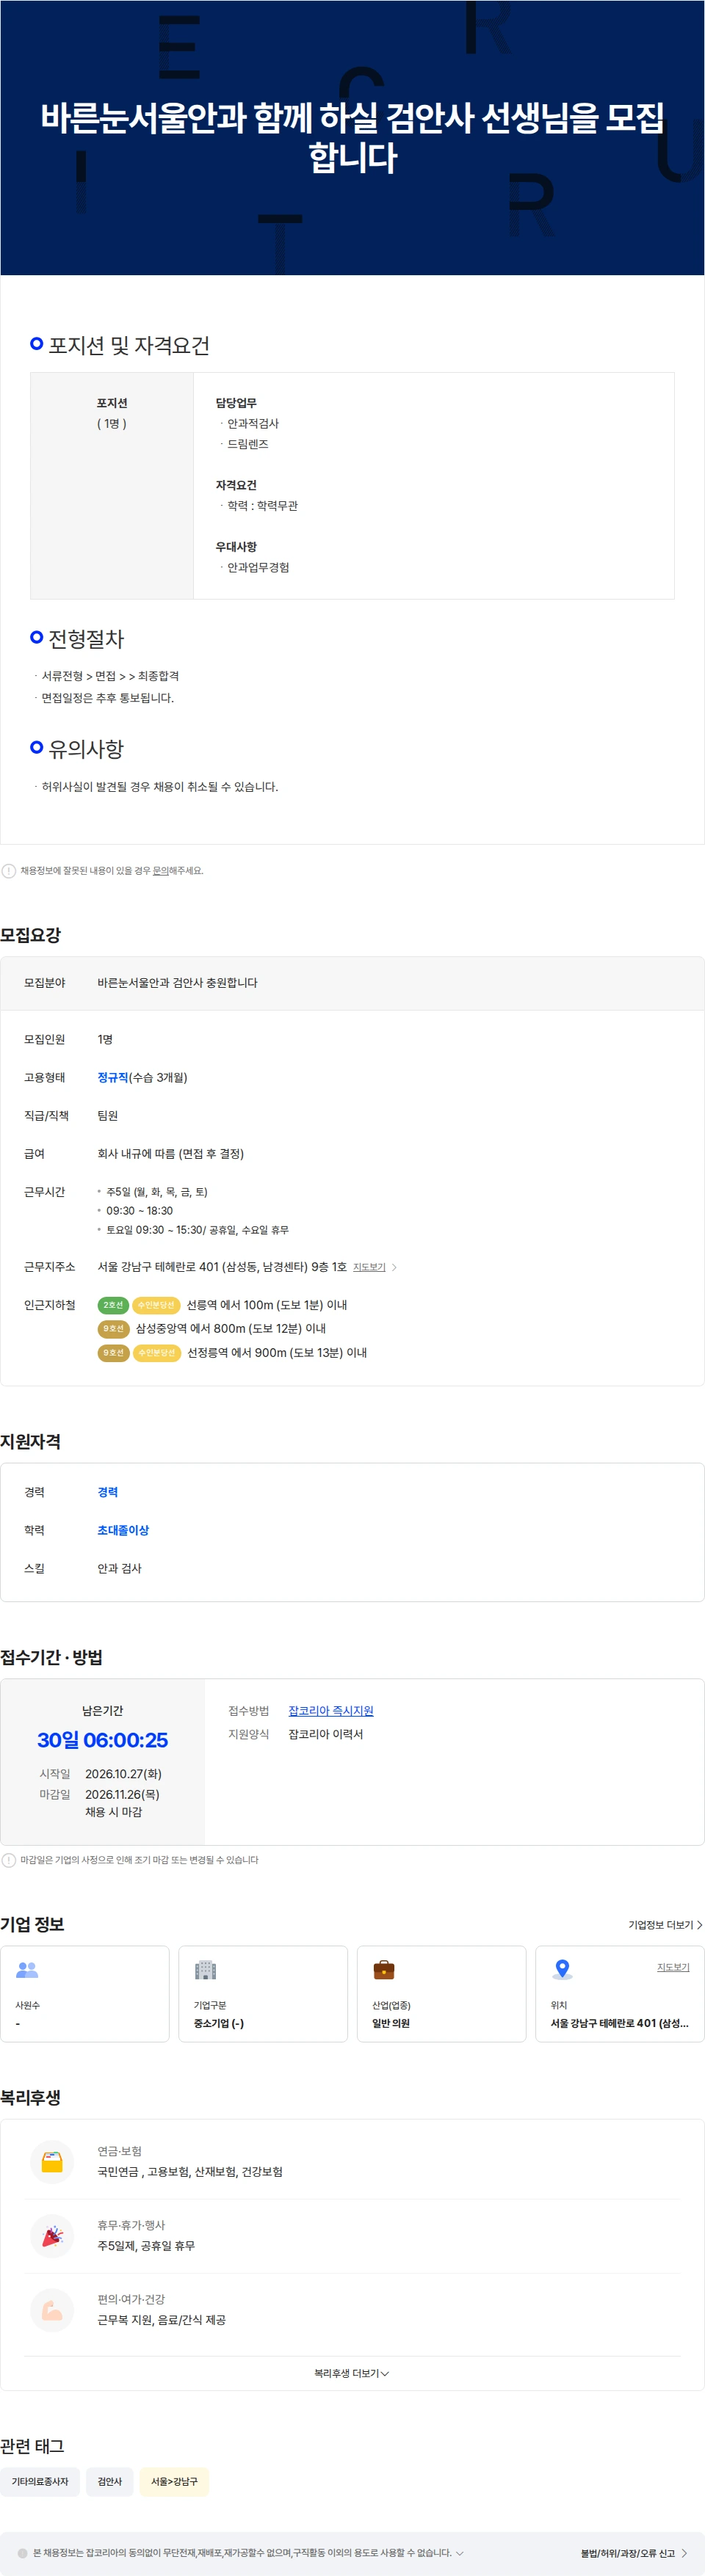Click the green 2호선 subway badge
The image size is (705, 2576).
(113, 1305)
